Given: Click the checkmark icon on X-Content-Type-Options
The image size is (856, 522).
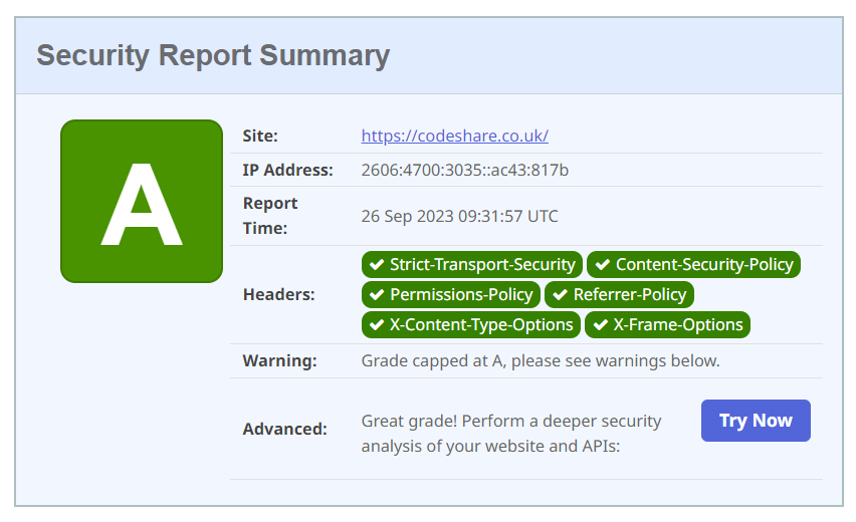Looking at the screenshot, I should (377, 325).
